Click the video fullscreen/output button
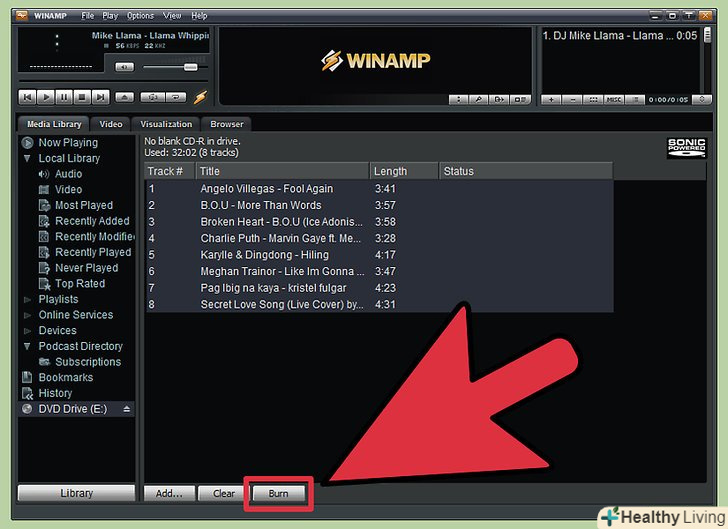 [499, 99]
